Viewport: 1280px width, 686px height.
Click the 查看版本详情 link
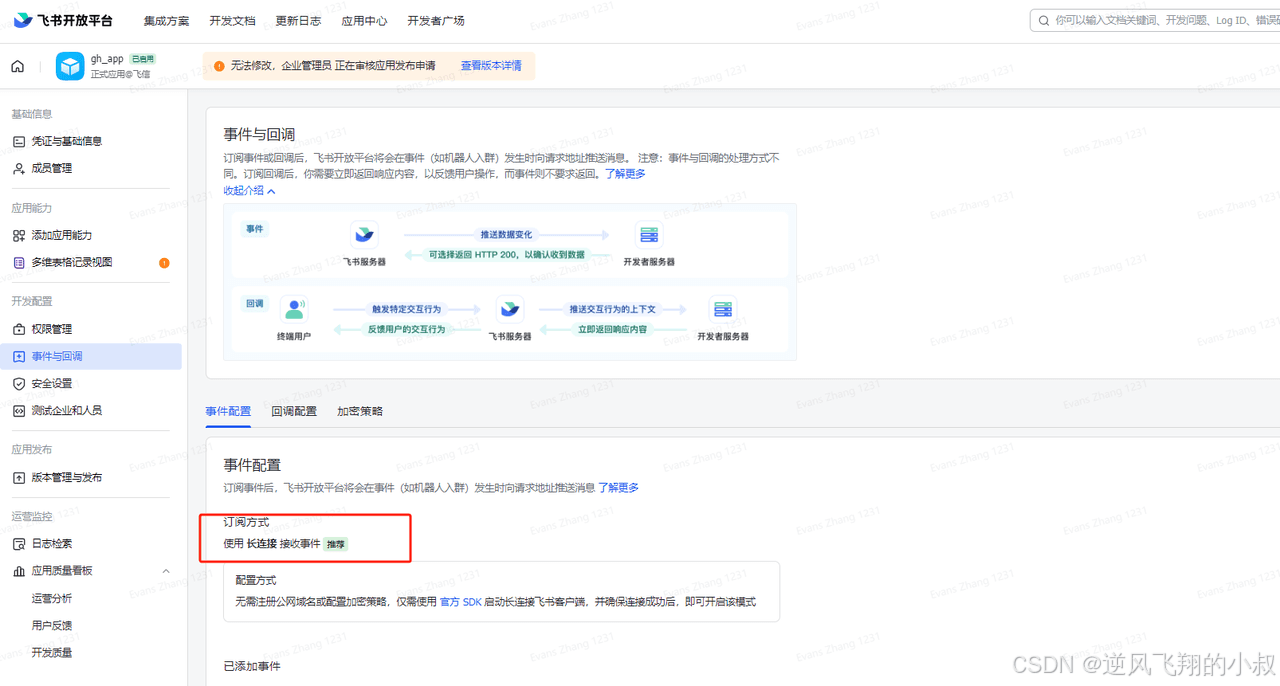pos(491,66)
